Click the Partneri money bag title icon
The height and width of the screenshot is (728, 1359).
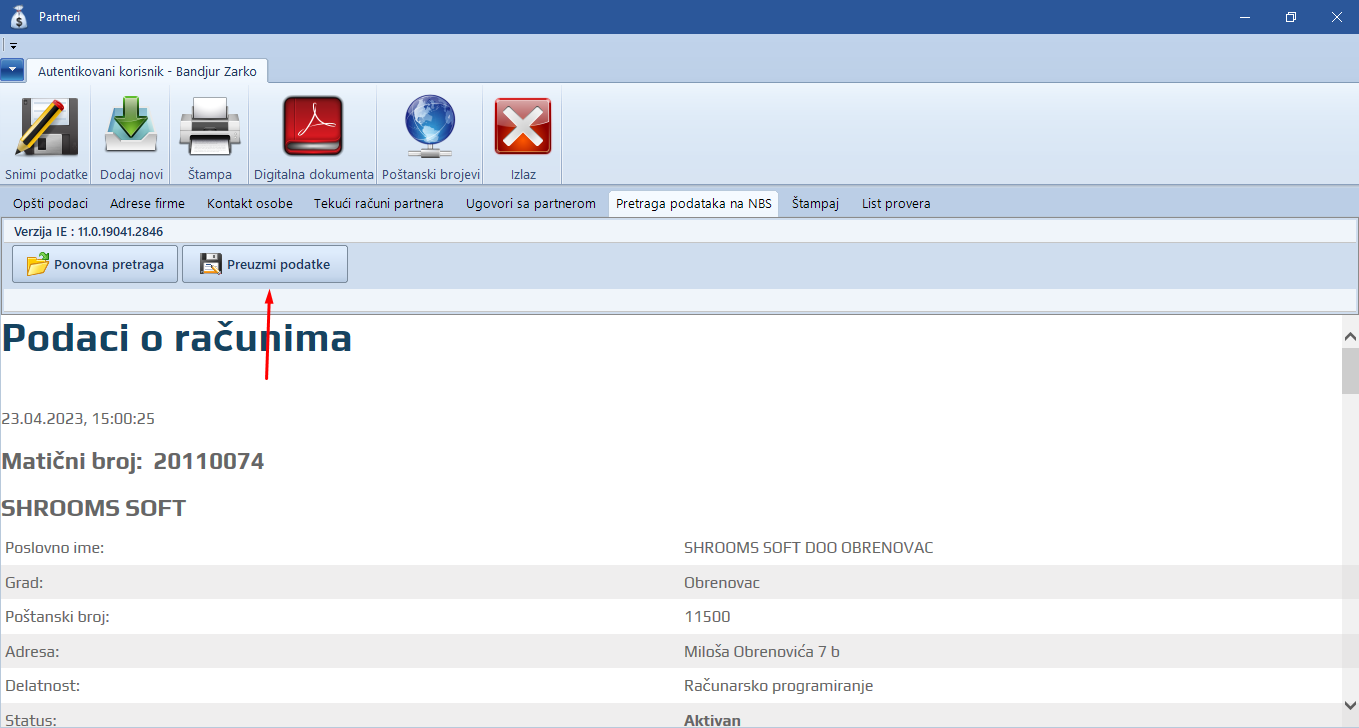pyautogui.click(x=20, y=17)
